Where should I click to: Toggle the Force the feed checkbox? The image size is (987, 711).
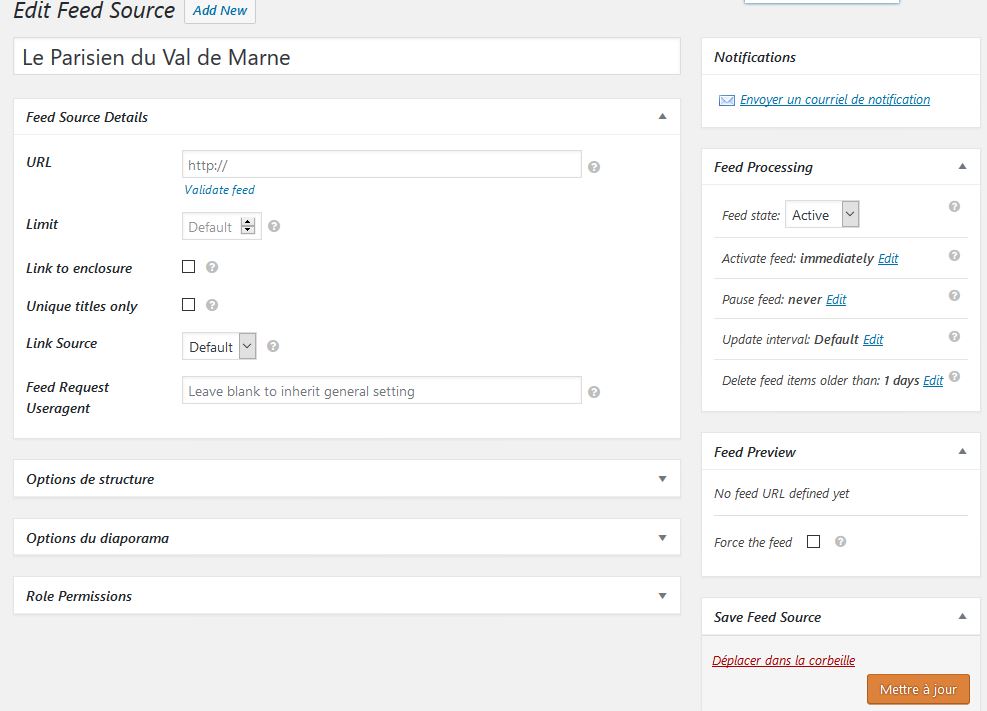click(813, 542)
